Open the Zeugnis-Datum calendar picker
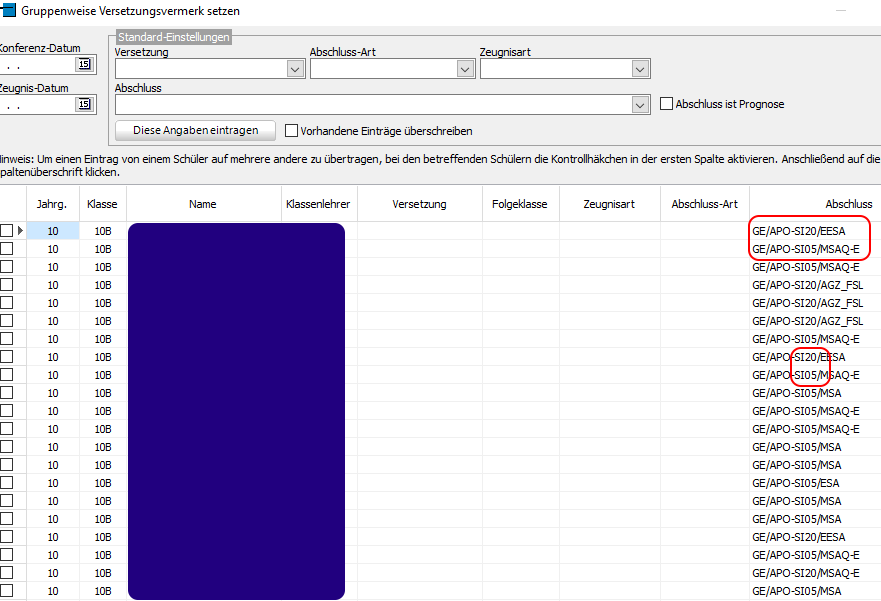Viewport: 881px width, 601px height. pos(85,105)
